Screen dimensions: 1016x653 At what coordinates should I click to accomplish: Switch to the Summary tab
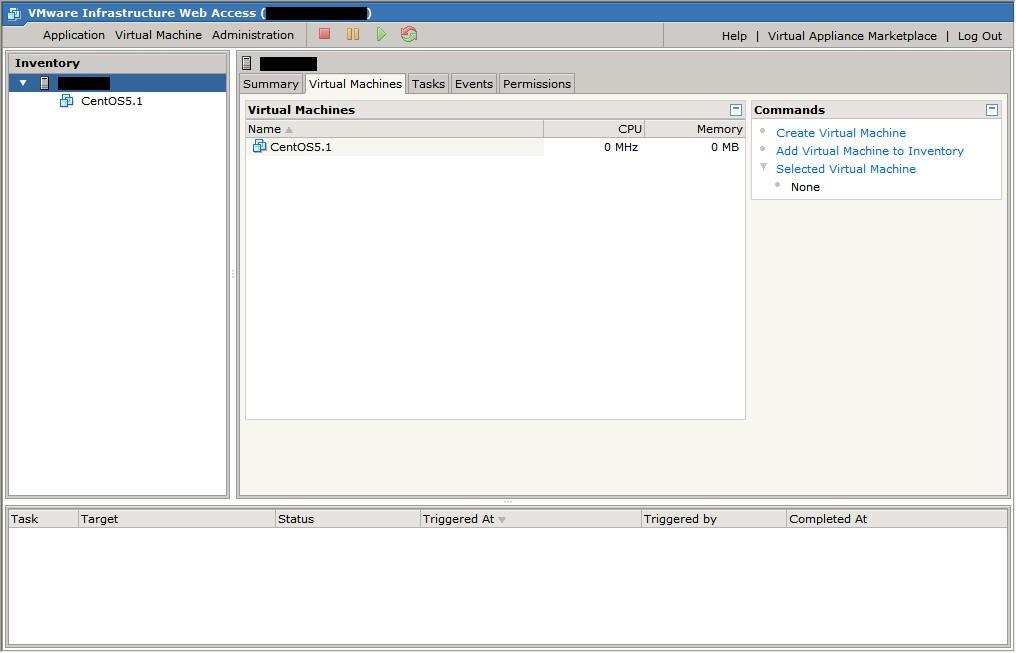coord(270,84)
